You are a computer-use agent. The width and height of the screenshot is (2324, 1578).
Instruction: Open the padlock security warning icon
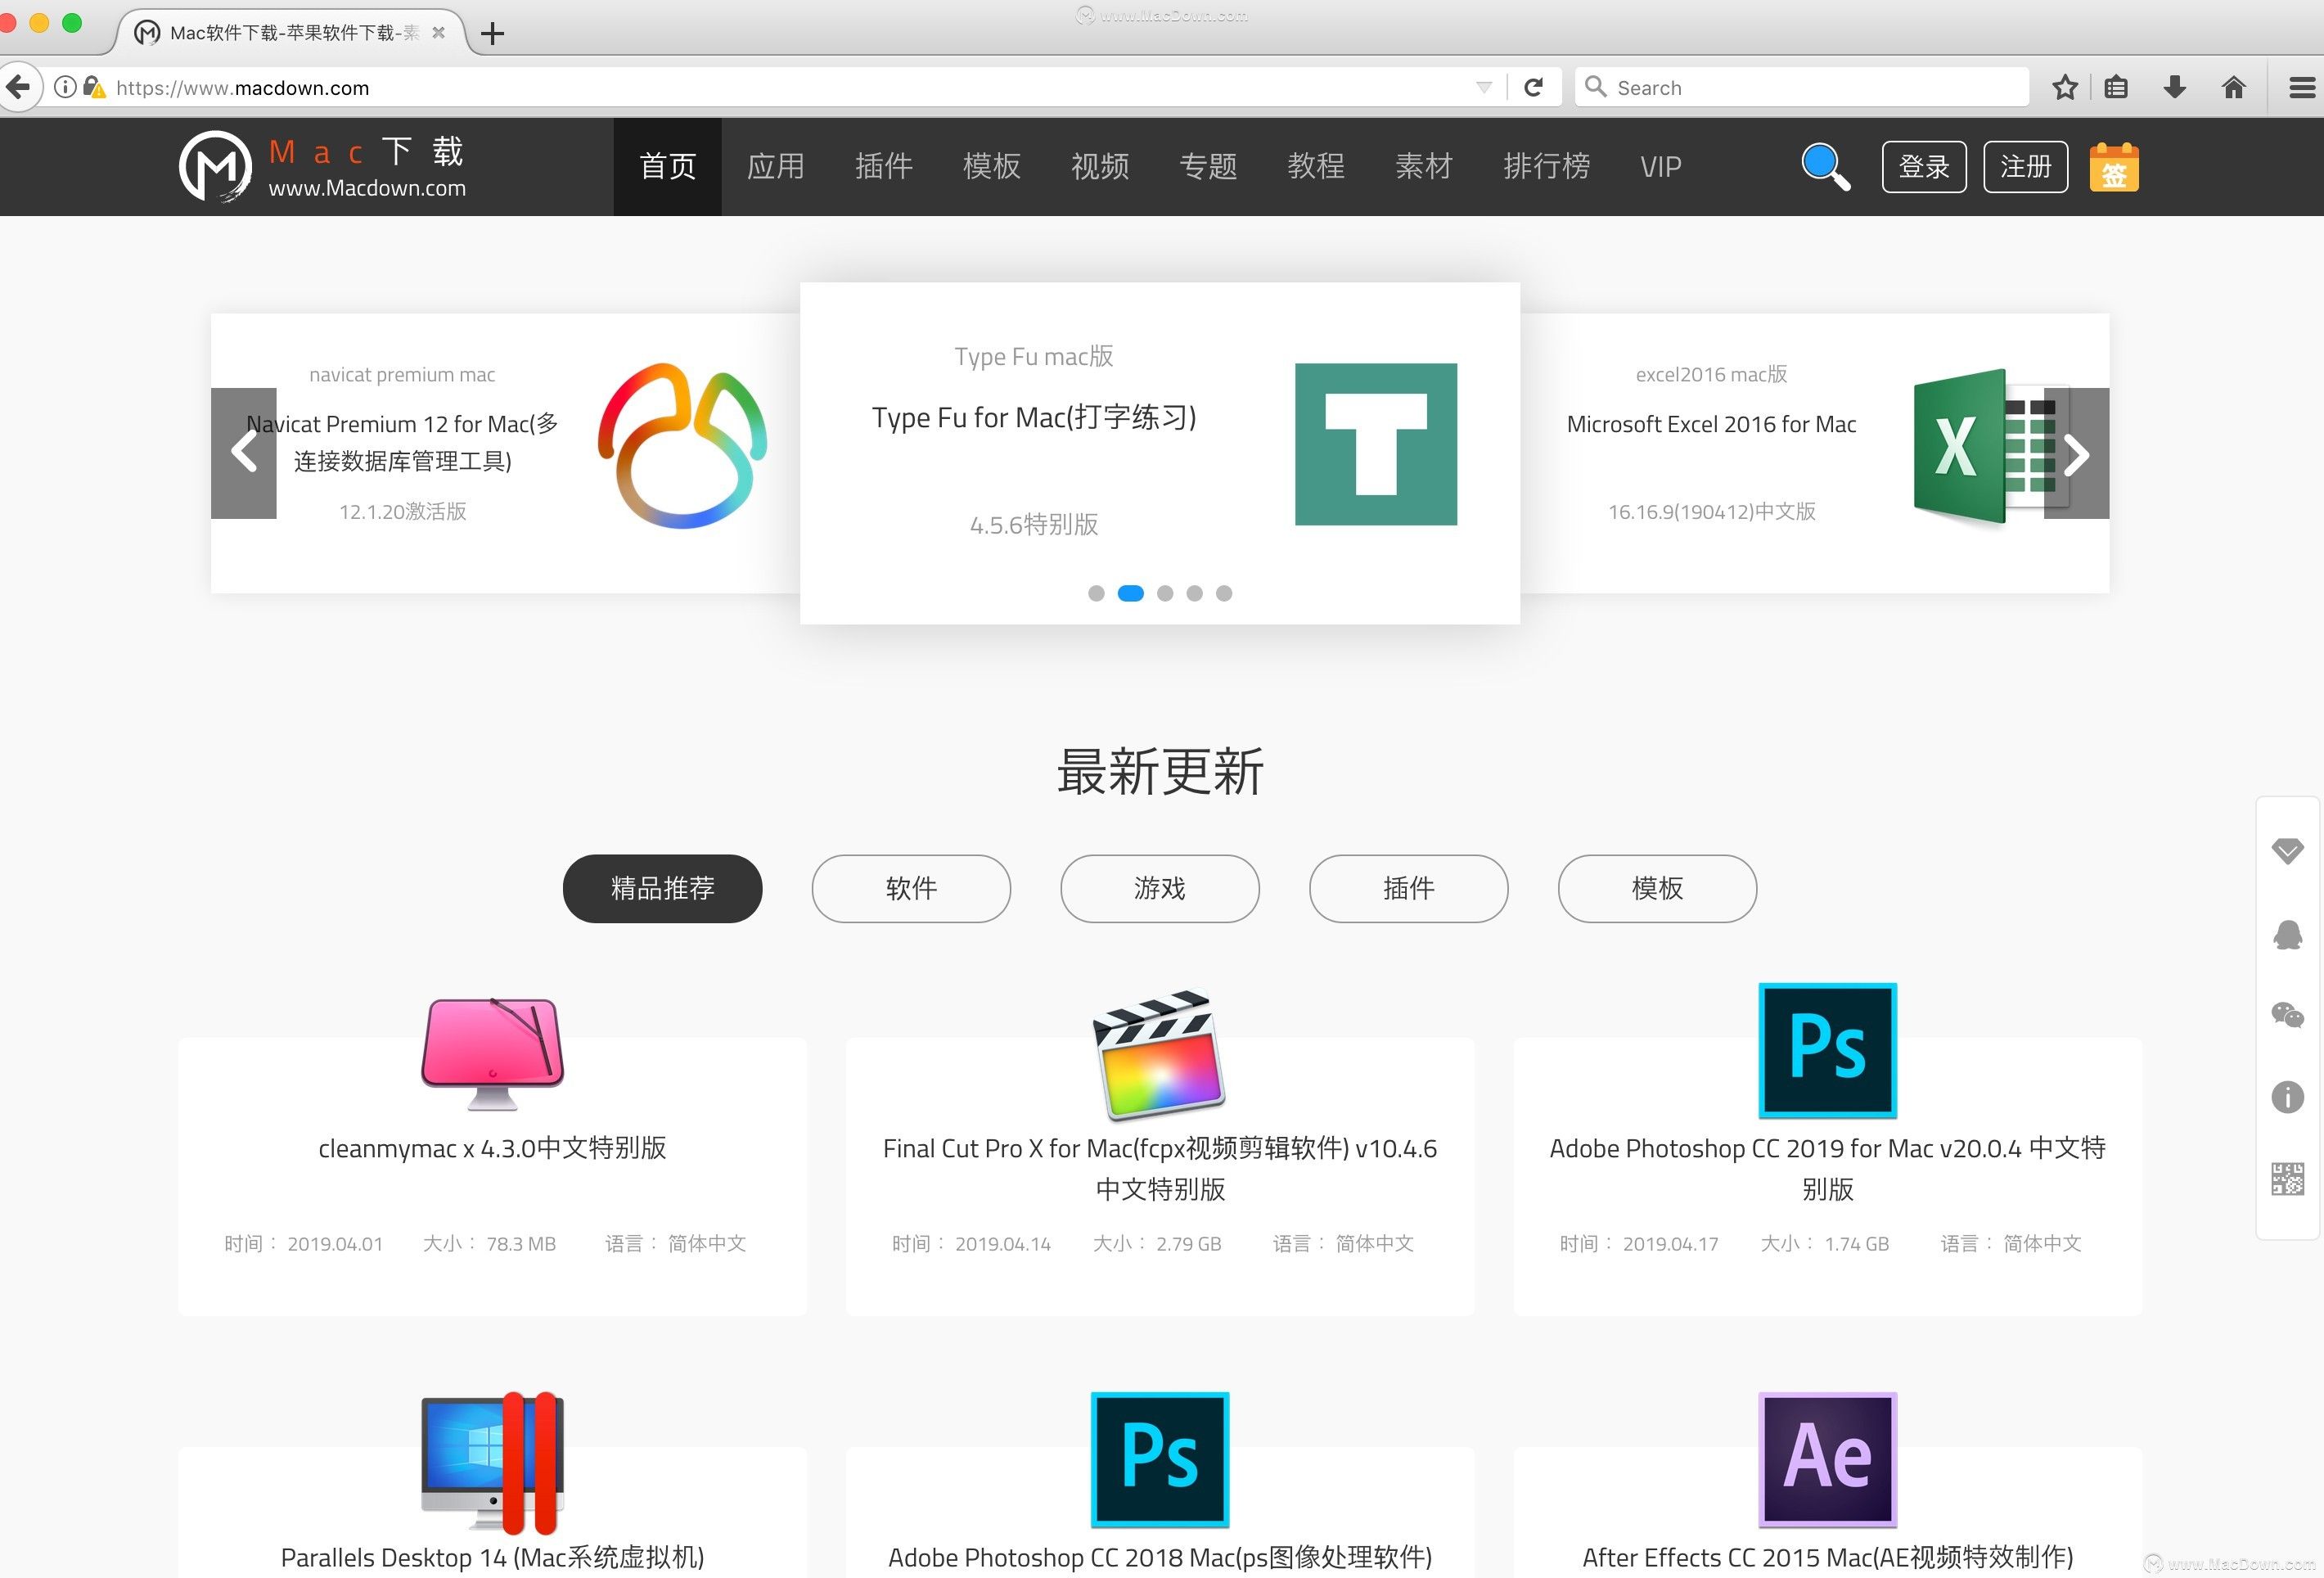click(94, 88)
